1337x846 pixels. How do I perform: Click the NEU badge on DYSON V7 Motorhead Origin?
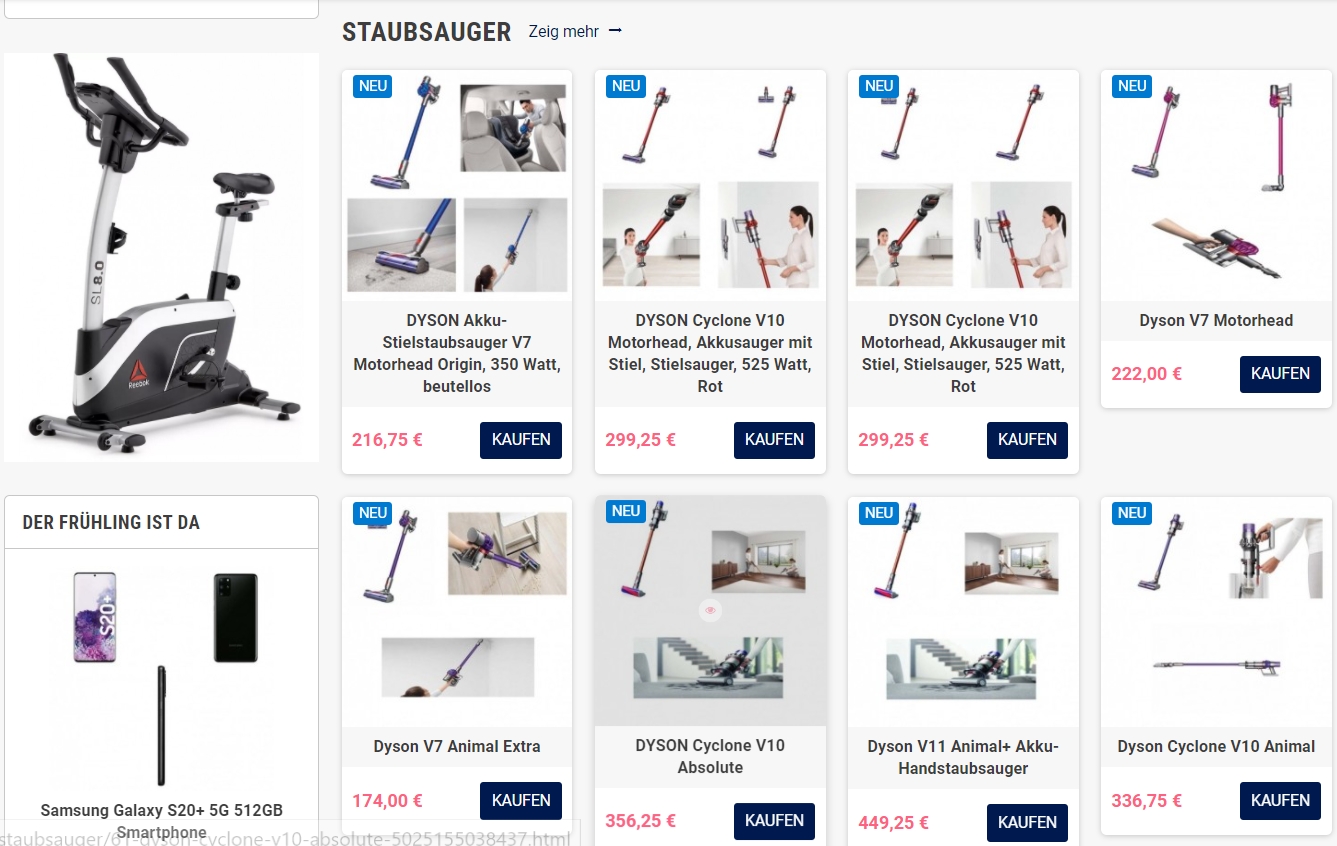pos(373,86)
